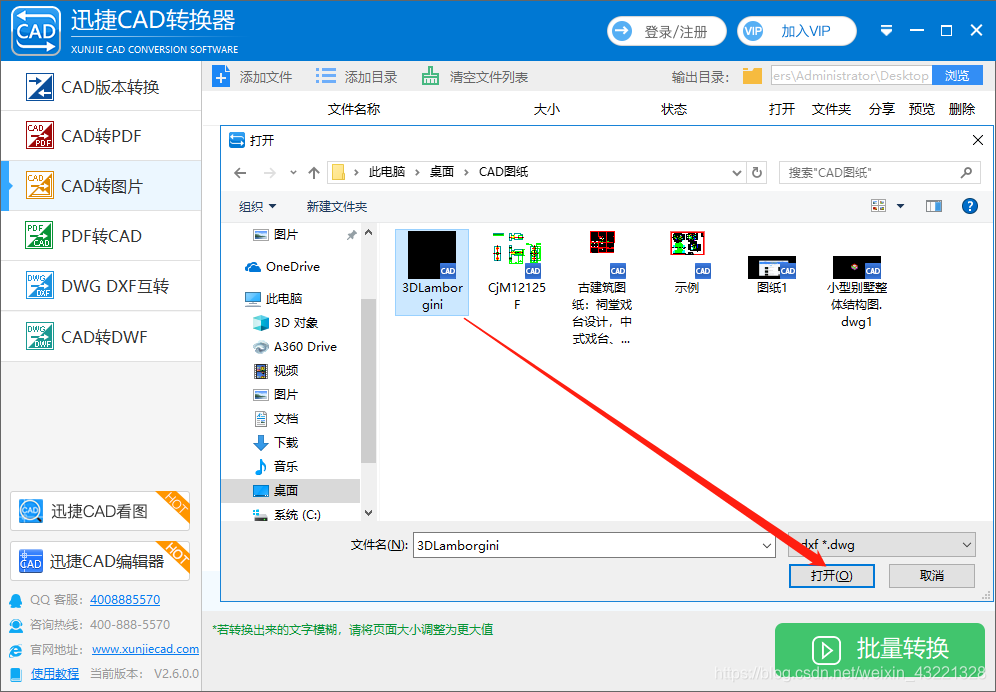Image resolution: width=996 pixels, height=692 pixels.
Task: Open QQ客服 4008885570 link
Action: [125, 599]
